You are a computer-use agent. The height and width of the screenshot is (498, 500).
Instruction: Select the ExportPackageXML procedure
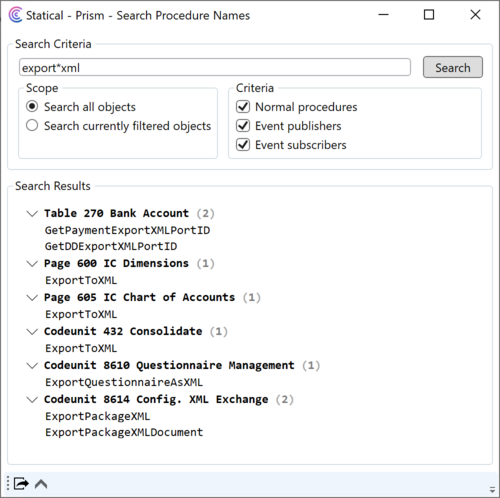(x=98, y=416)
